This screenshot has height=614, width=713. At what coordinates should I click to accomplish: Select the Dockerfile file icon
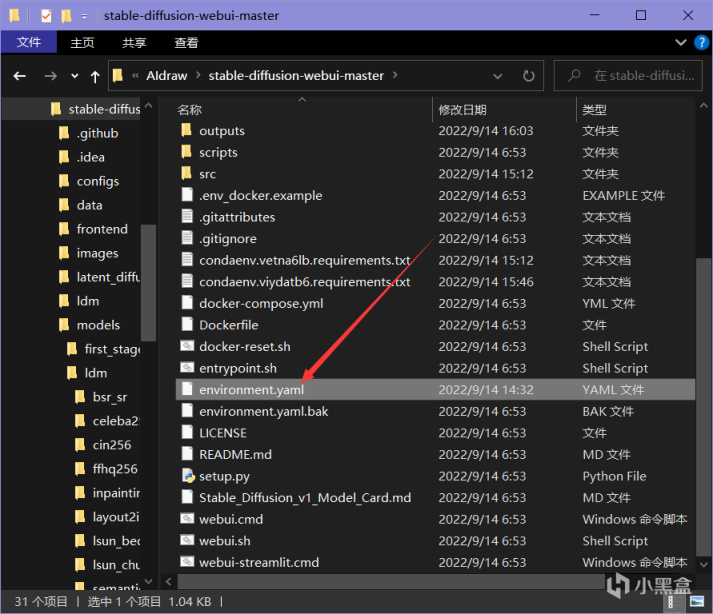pos(187,324)
